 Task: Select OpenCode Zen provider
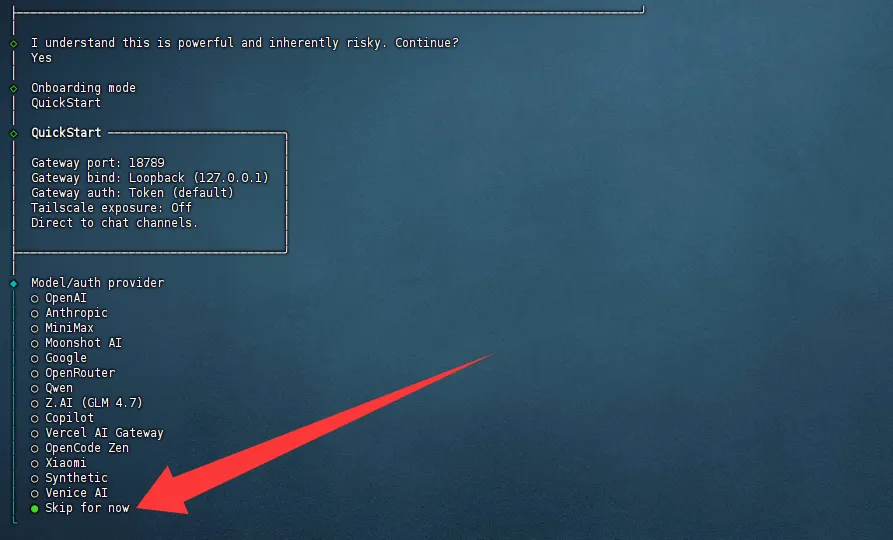point(80,448)
